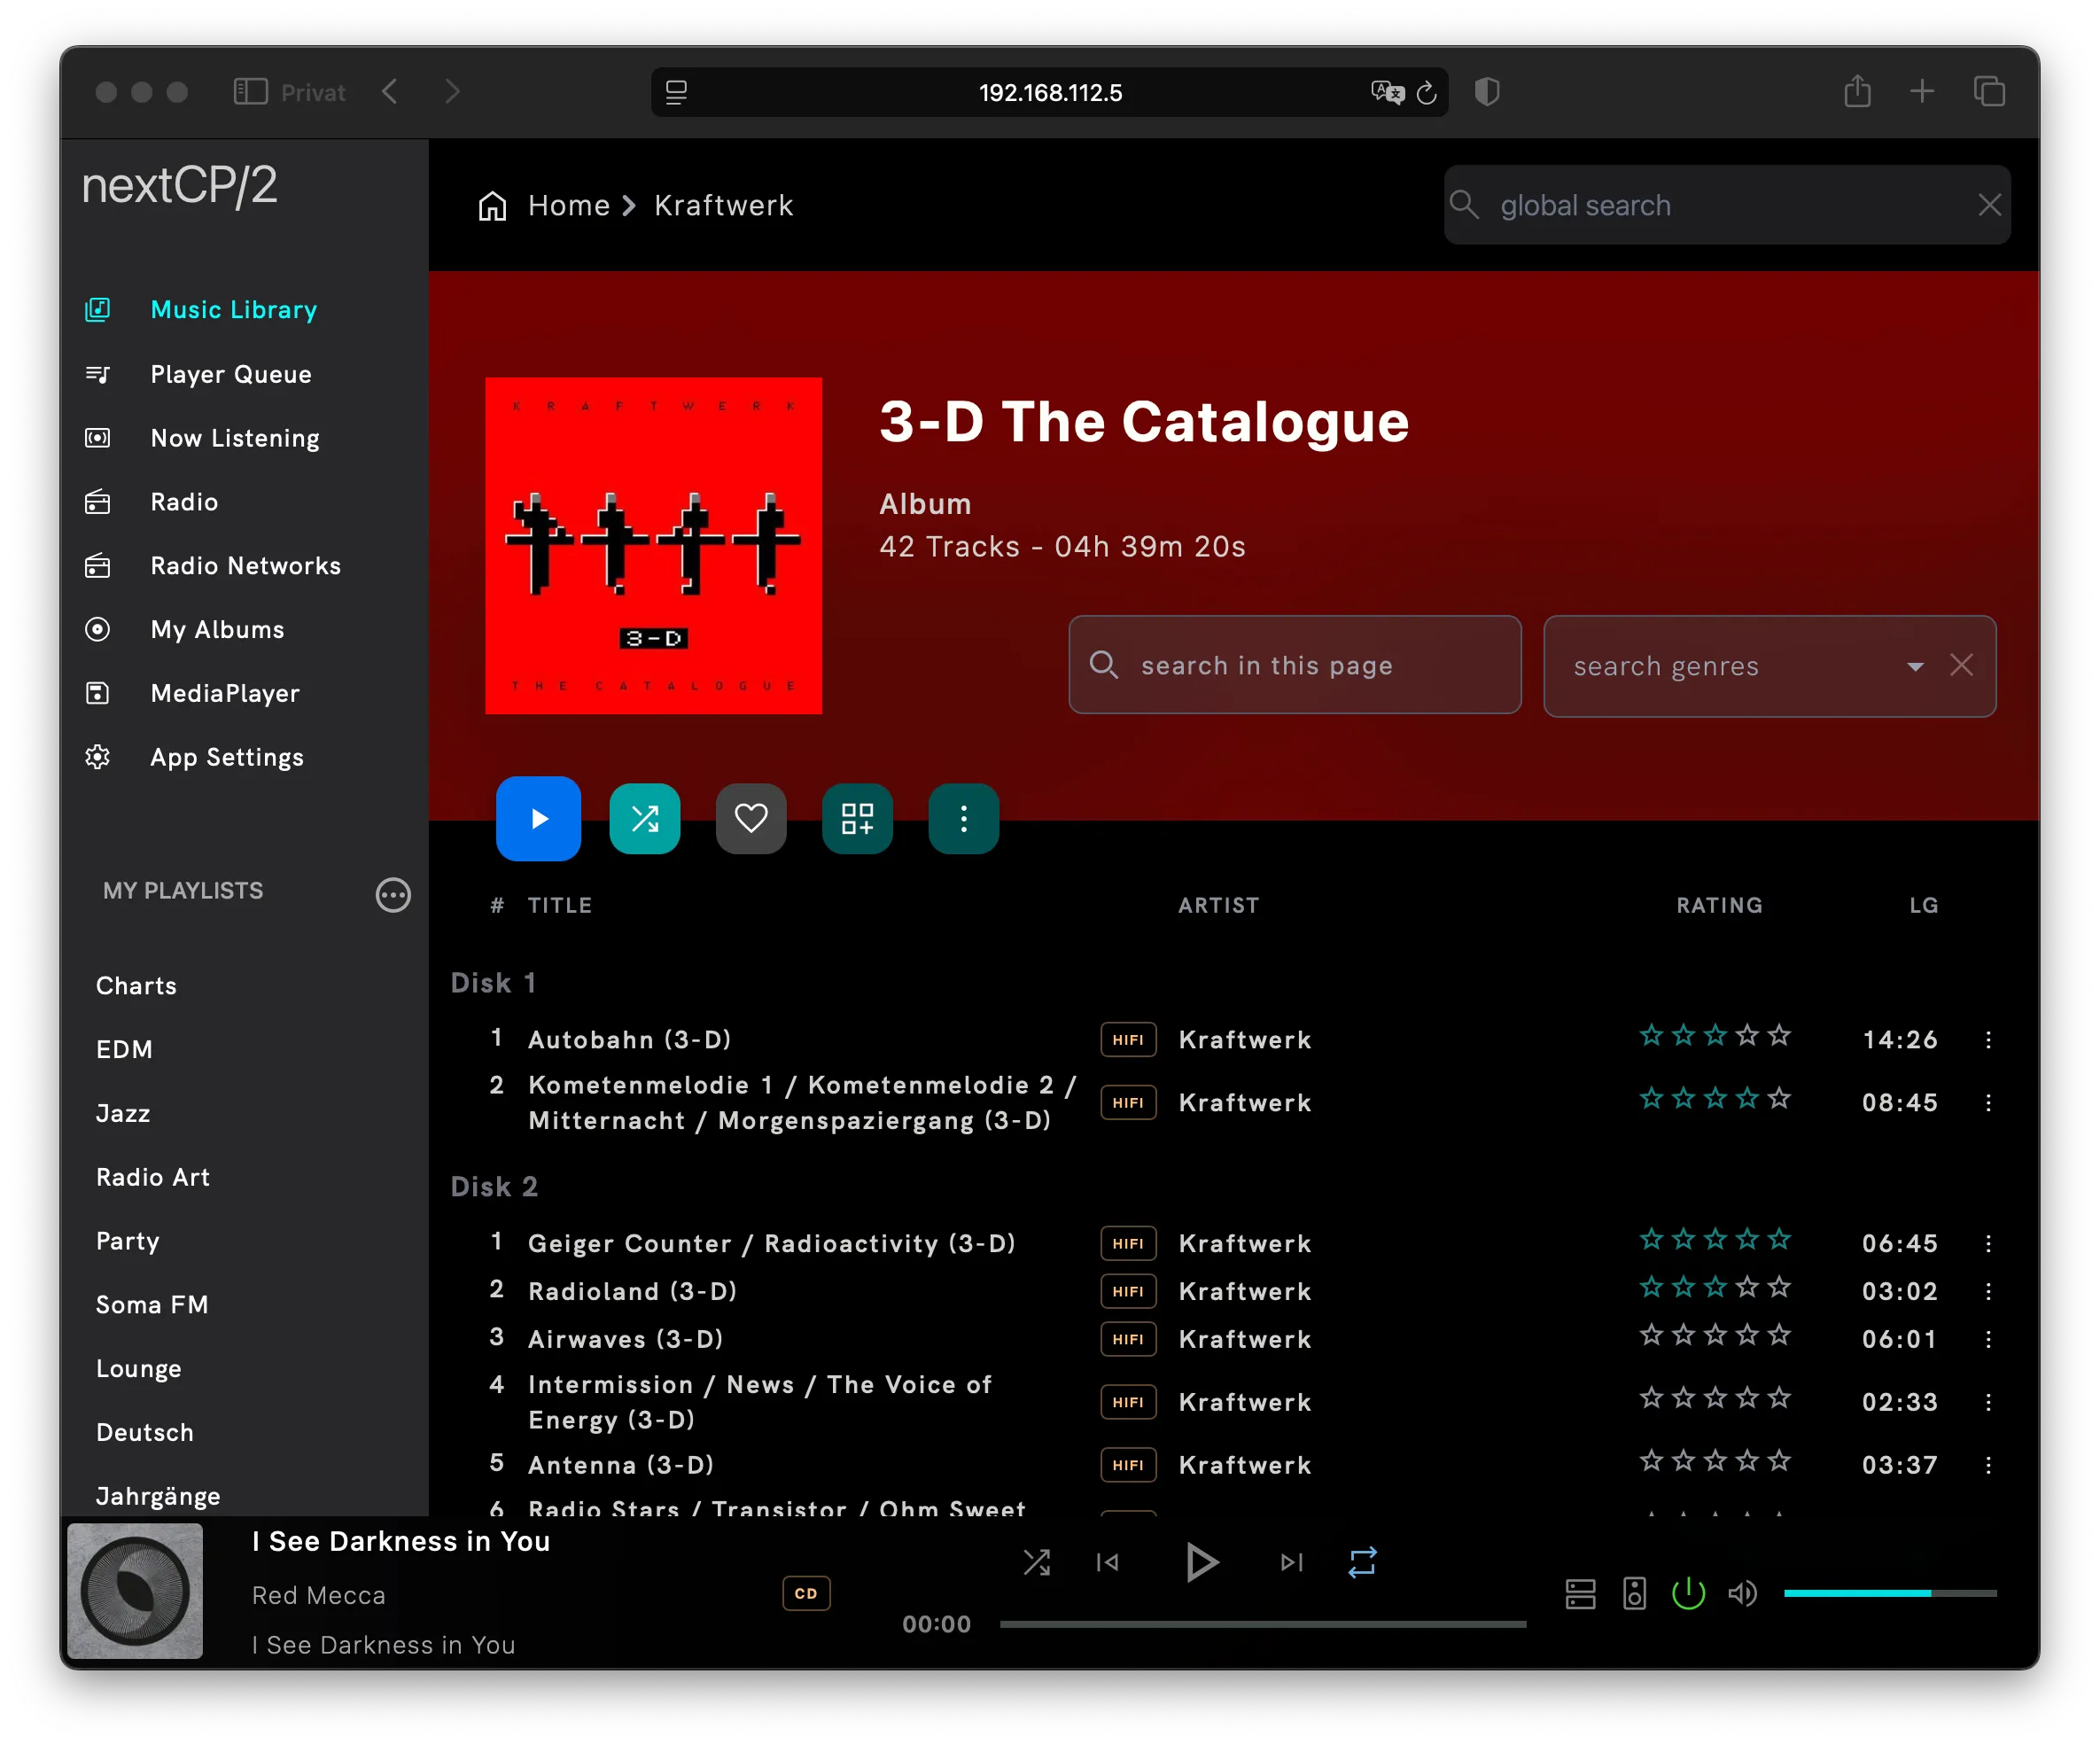
Task: Open track menu for Radioland (3-D)
Action: click(x=1988, y=1291)
